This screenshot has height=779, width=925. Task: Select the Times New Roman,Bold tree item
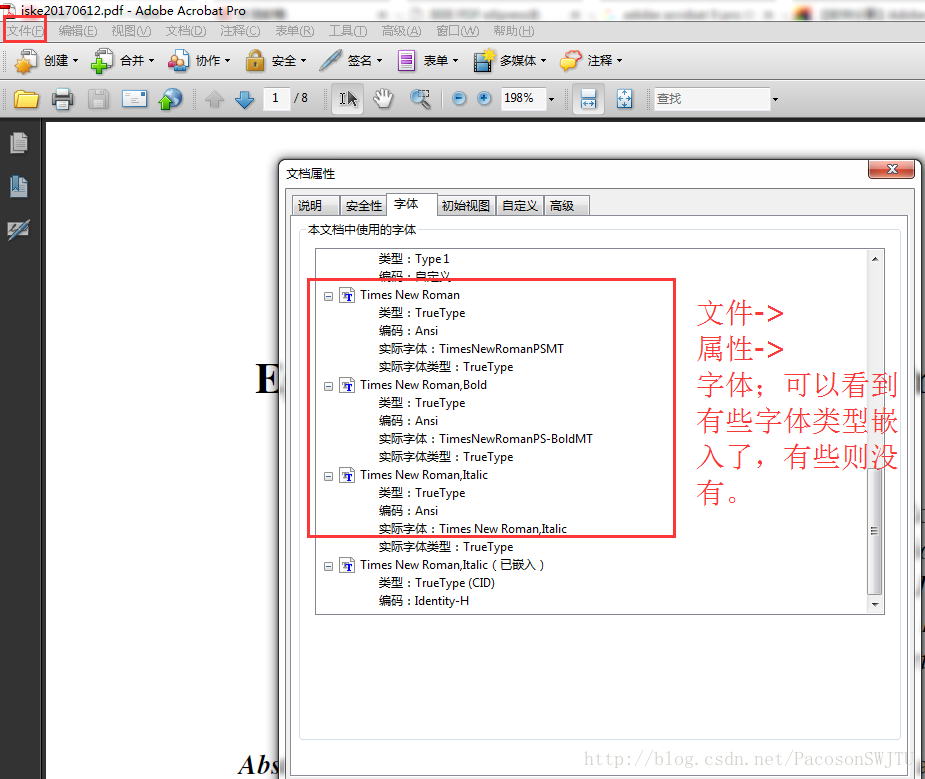[423, 385]
